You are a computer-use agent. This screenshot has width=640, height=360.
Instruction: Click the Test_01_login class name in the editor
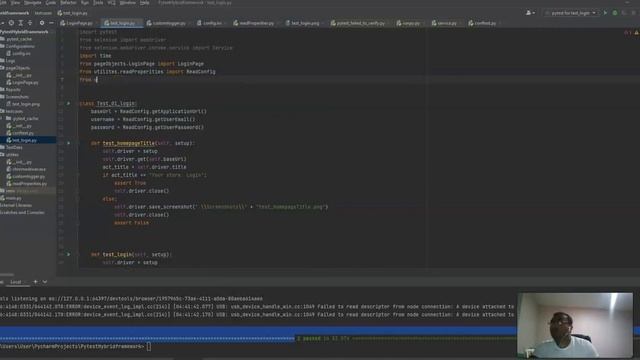[116, 104]
